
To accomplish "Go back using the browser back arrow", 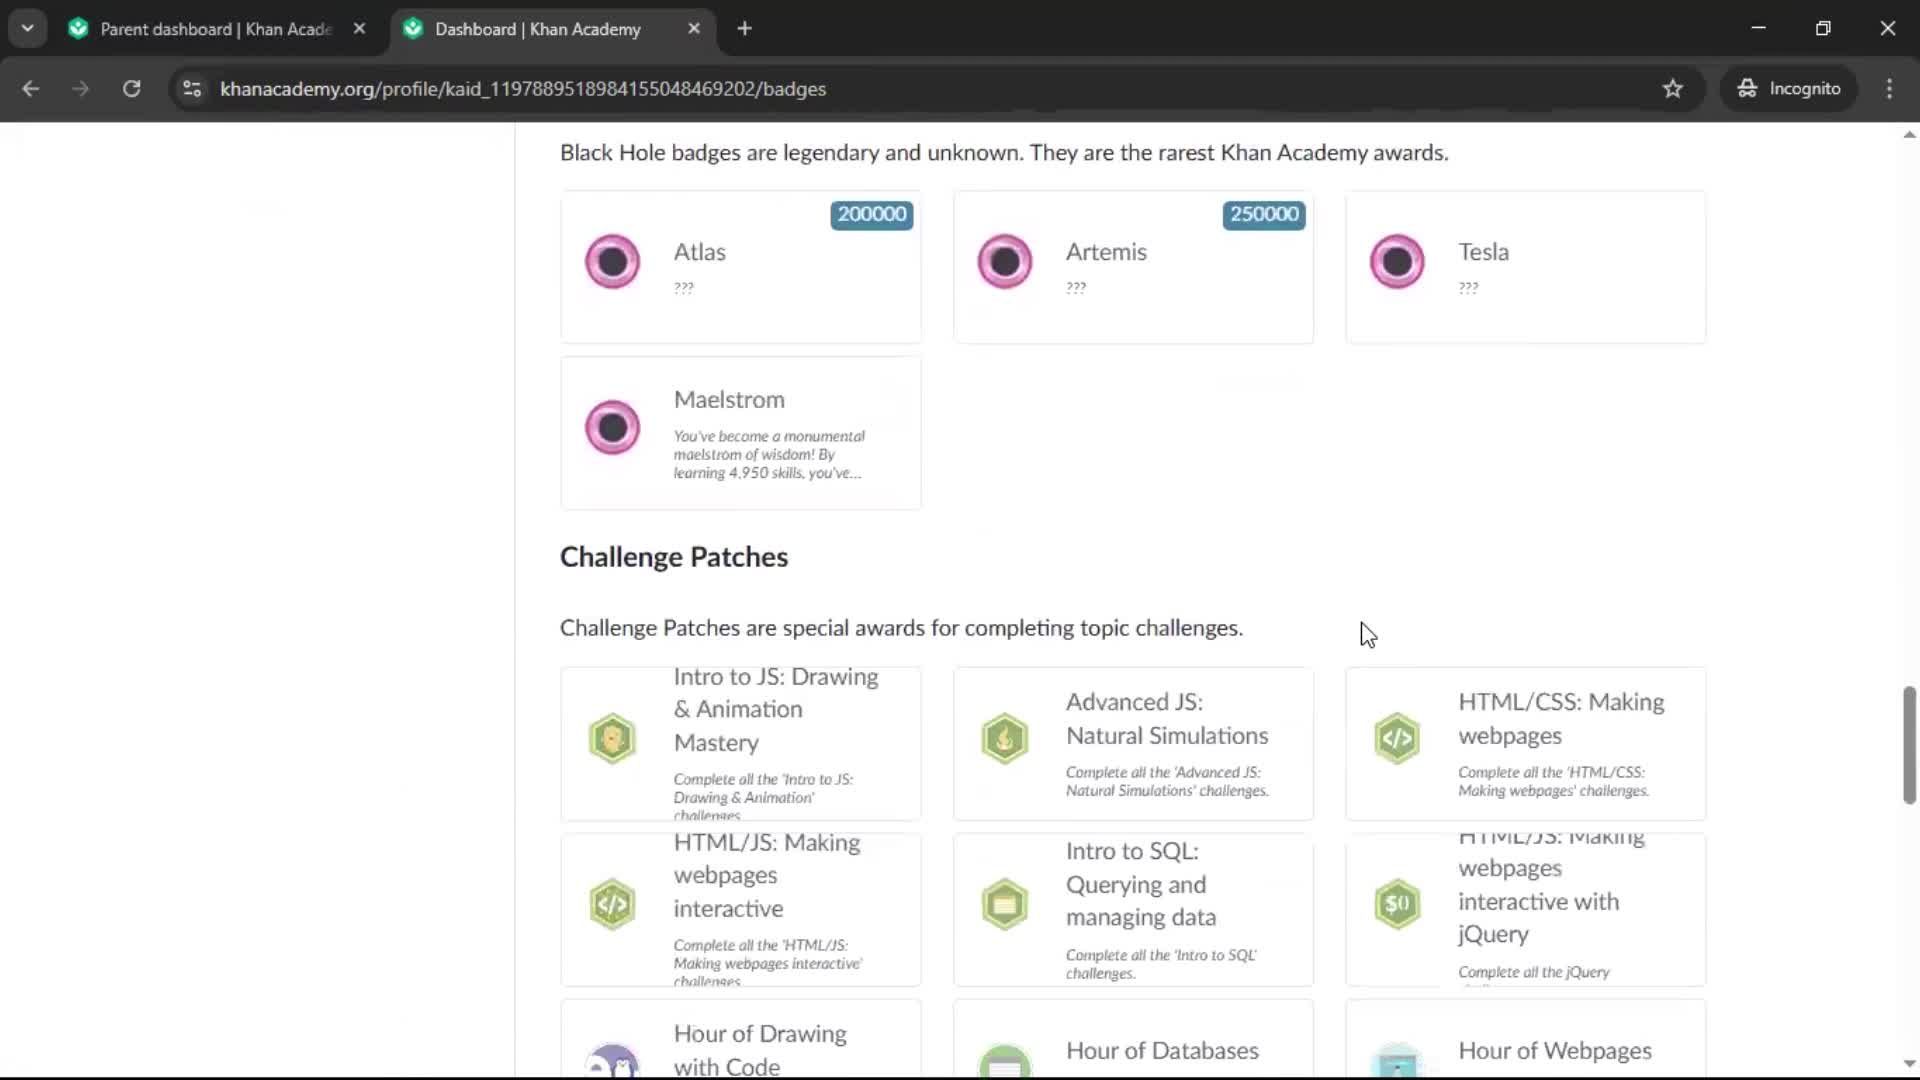I will point(30,88).
